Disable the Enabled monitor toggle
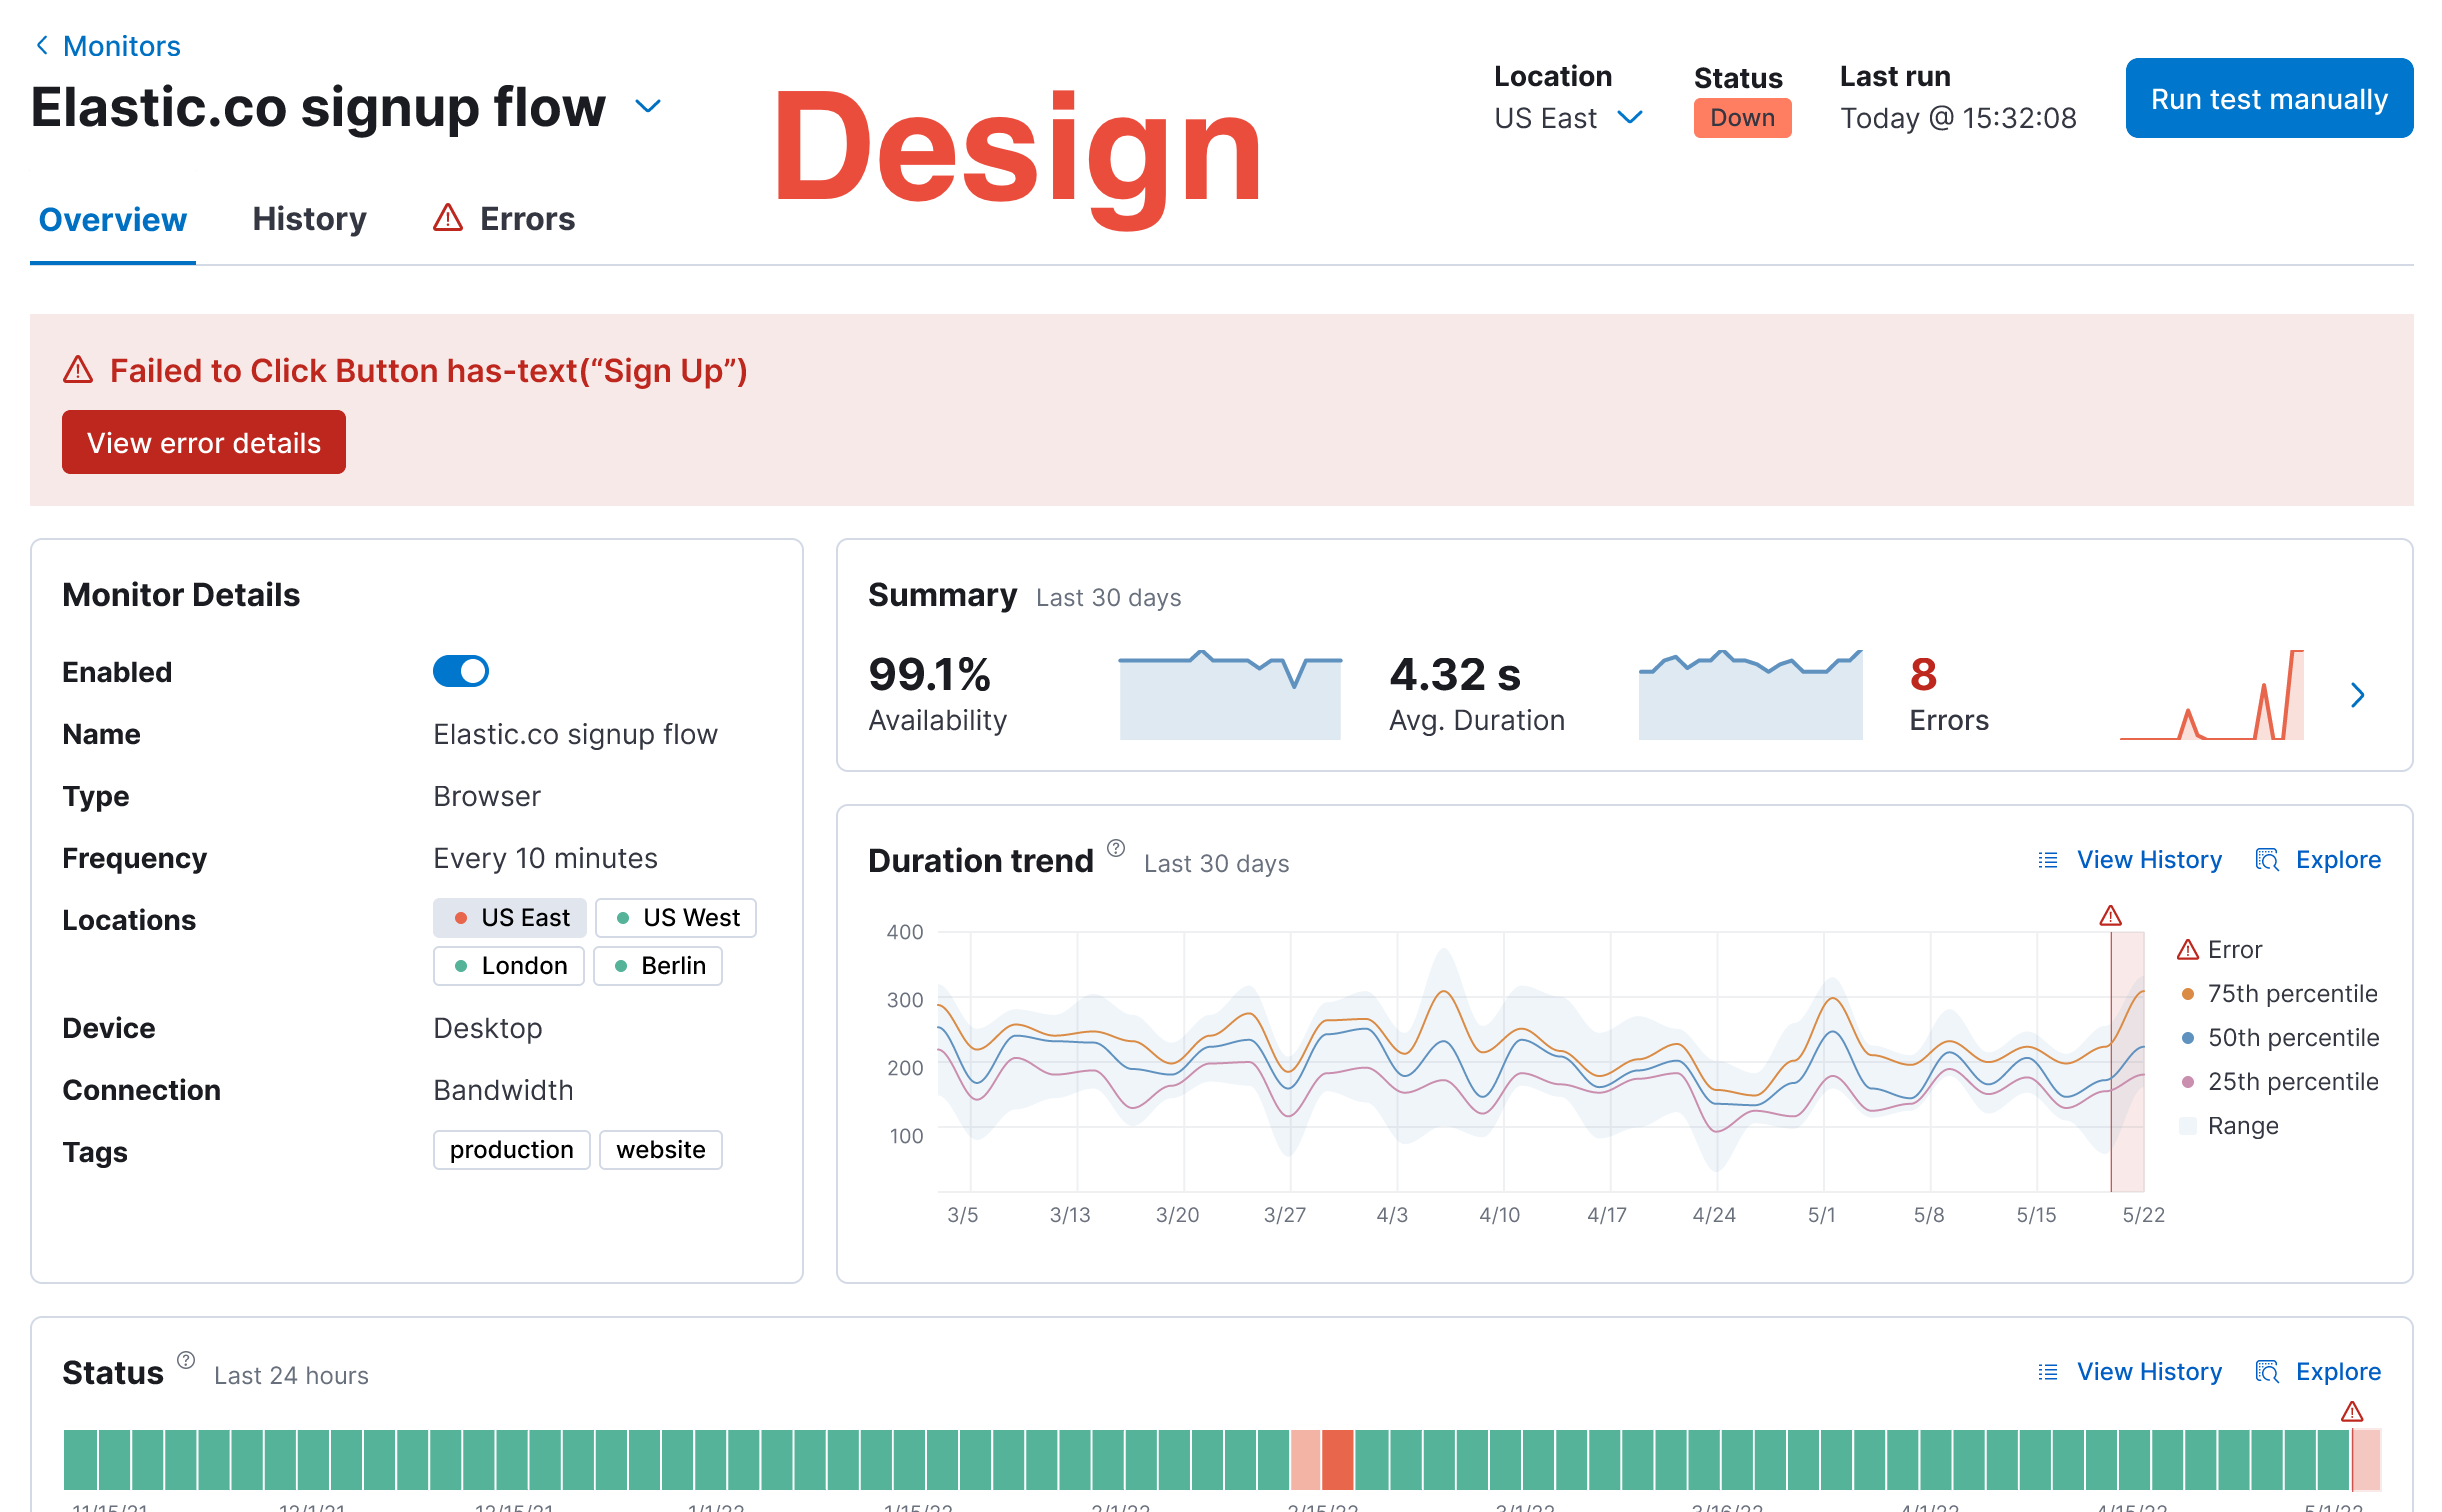 (459, 671)
